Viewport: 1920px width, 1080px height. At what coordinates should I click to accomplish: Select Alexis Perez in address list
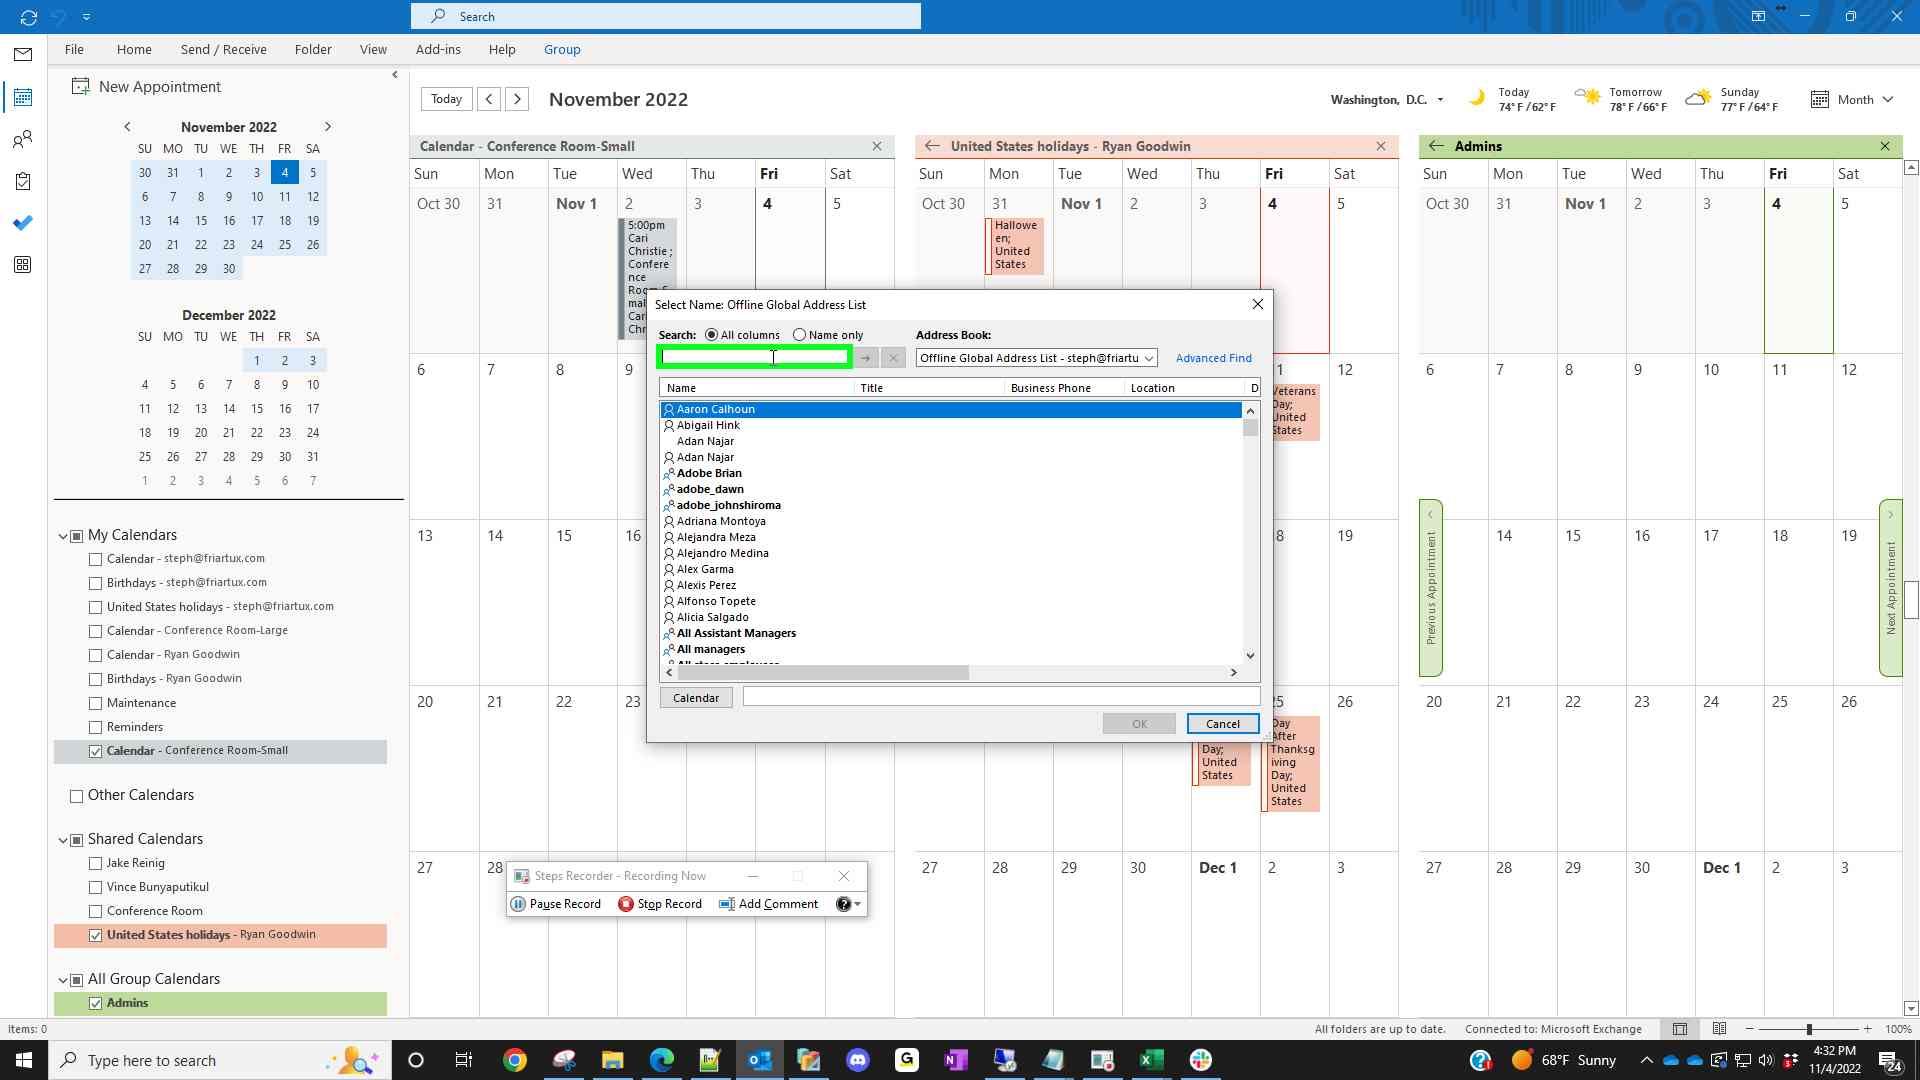click(x=706, y=585)
